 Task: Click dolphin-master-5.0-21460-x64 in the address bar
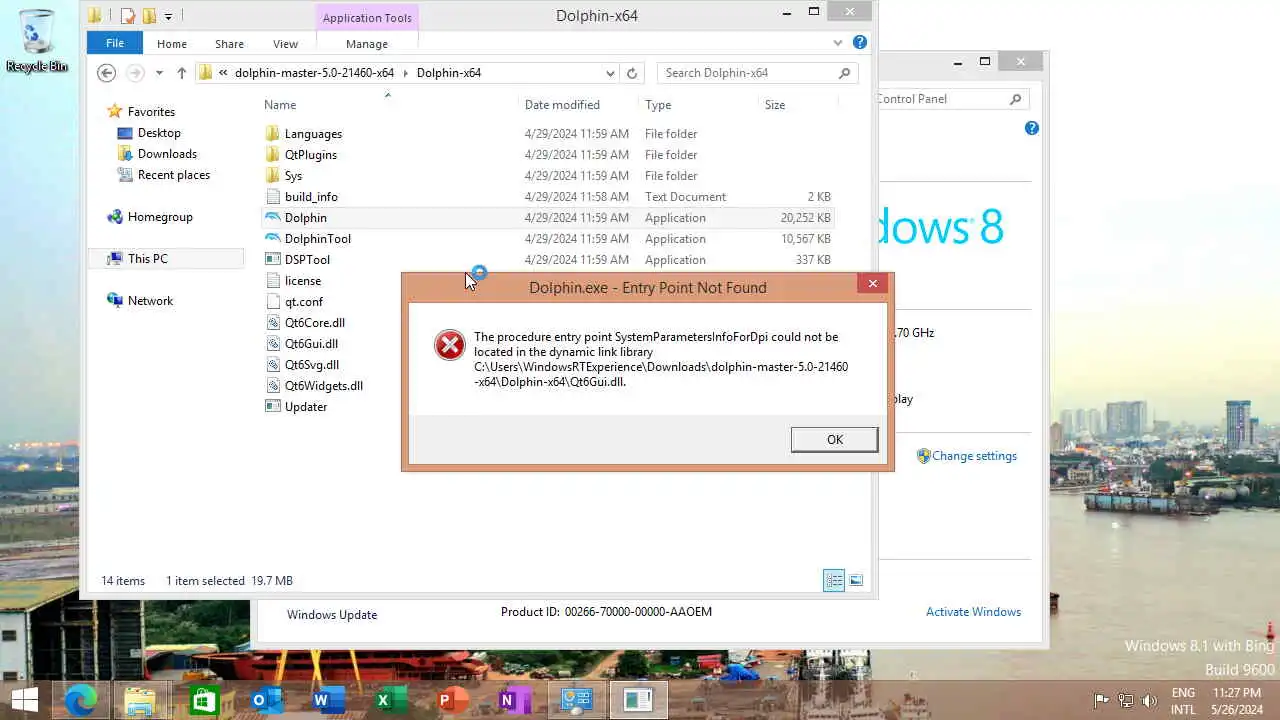[x=314, y=73]
